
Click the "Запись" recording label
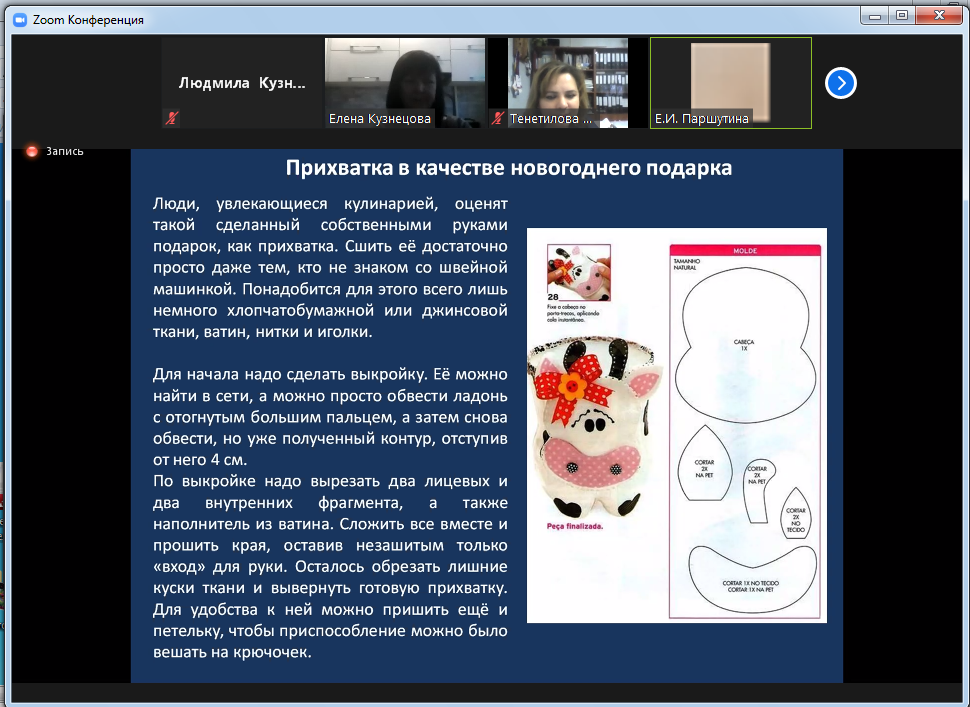pos(65,151)
